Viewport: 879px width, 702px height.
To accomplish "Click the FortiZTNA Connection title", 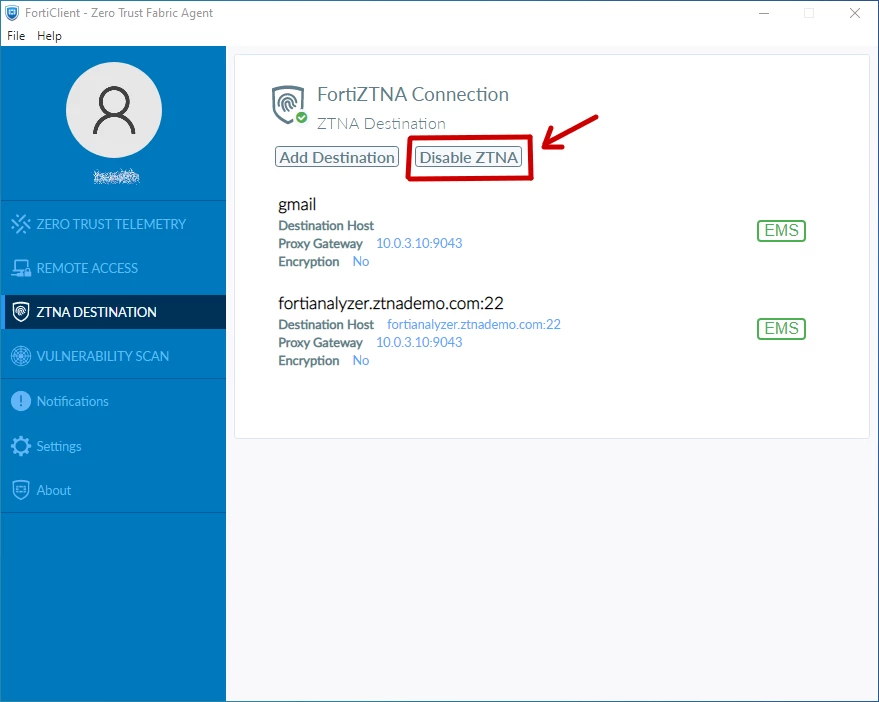I will click(413, 94).
